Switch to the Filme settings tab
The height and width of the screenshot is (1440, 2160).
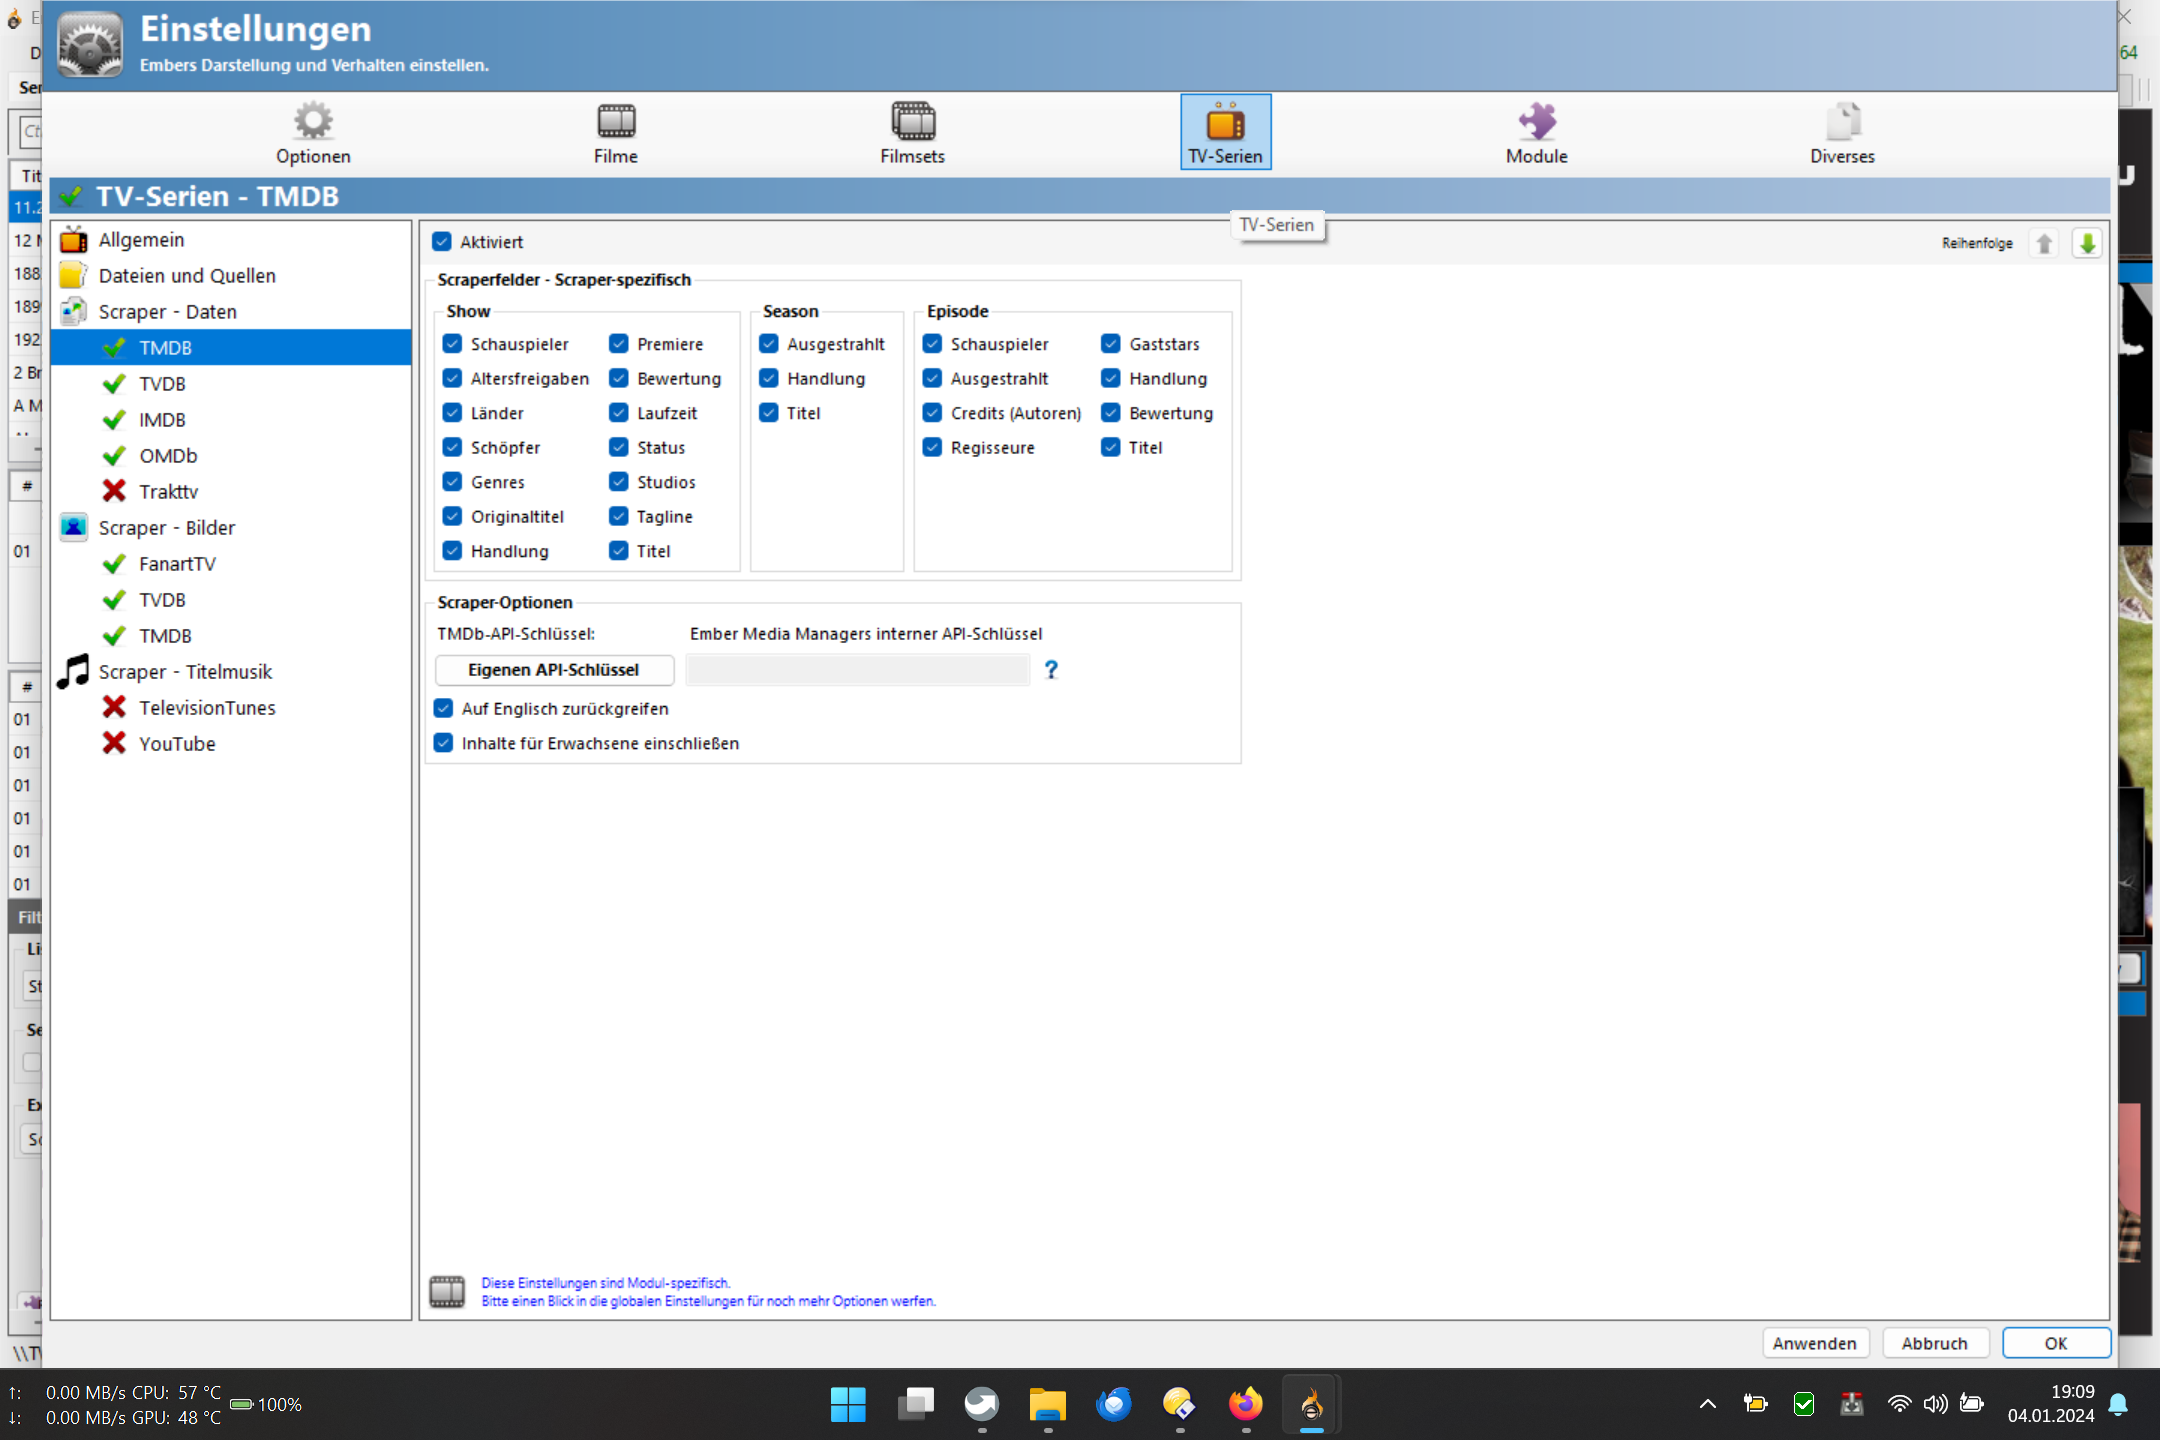[x=616, y=132]
